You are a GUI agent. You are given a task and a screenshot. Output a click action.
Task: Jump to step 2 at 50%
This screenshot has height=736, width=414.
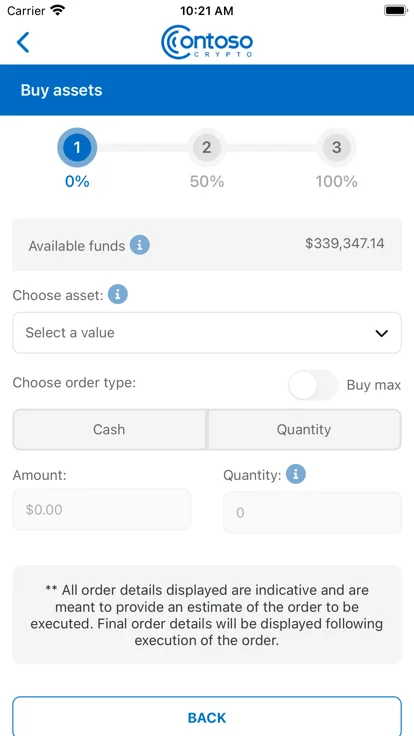coord(207,148)
